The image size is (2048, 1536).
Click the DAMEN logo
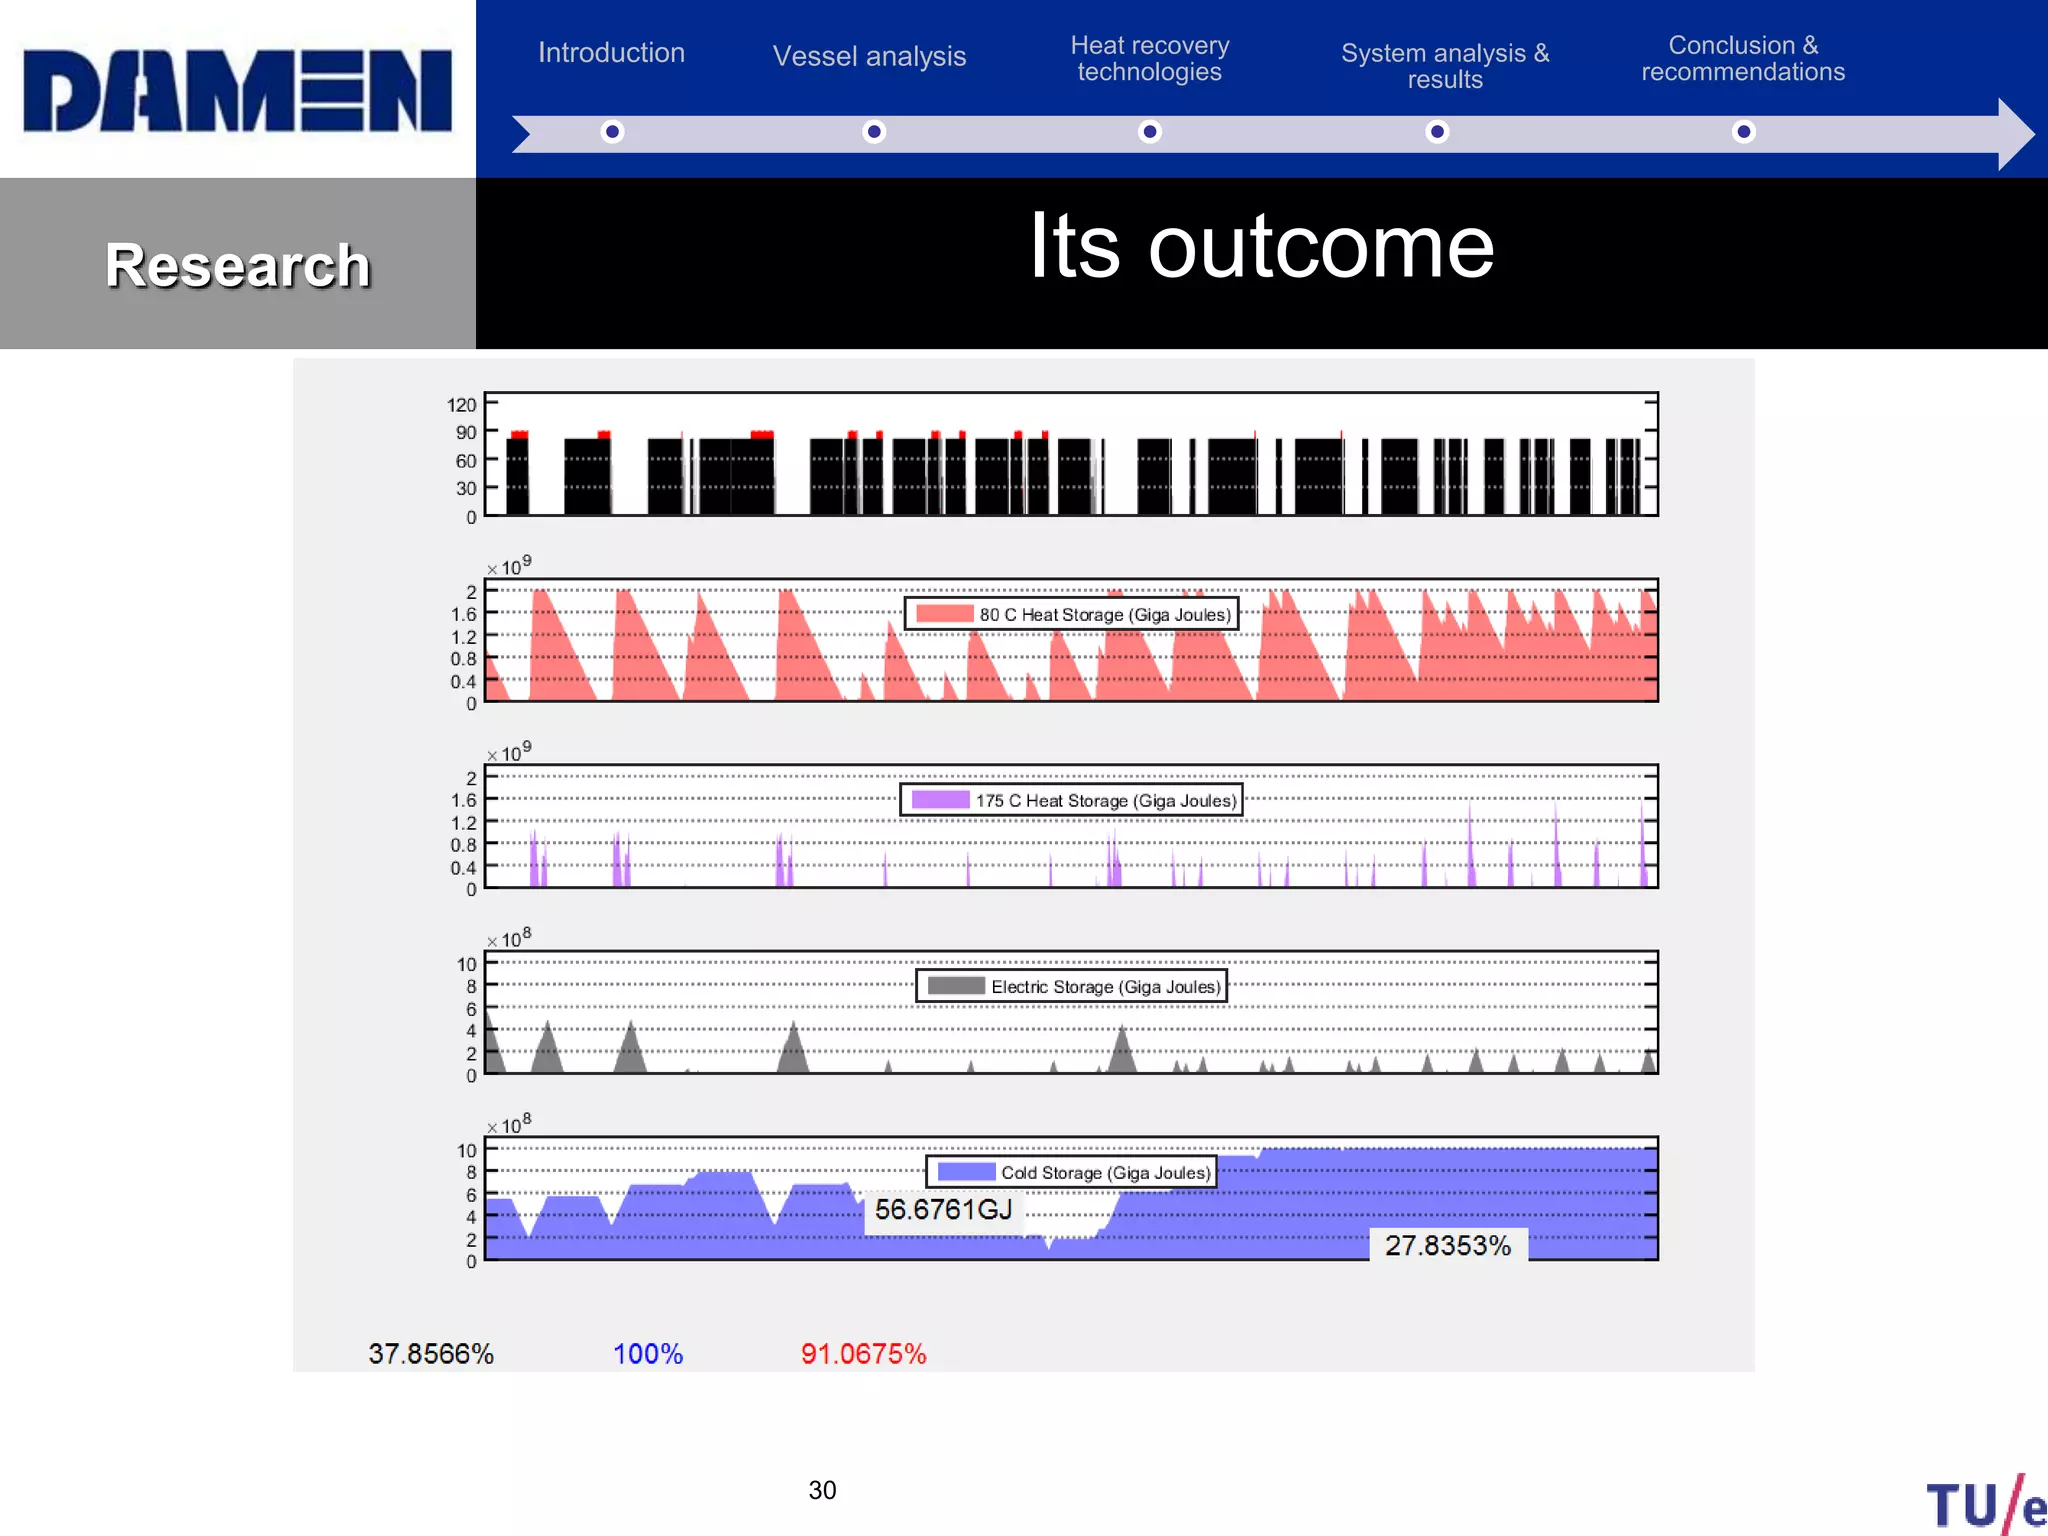click(237, 90)
